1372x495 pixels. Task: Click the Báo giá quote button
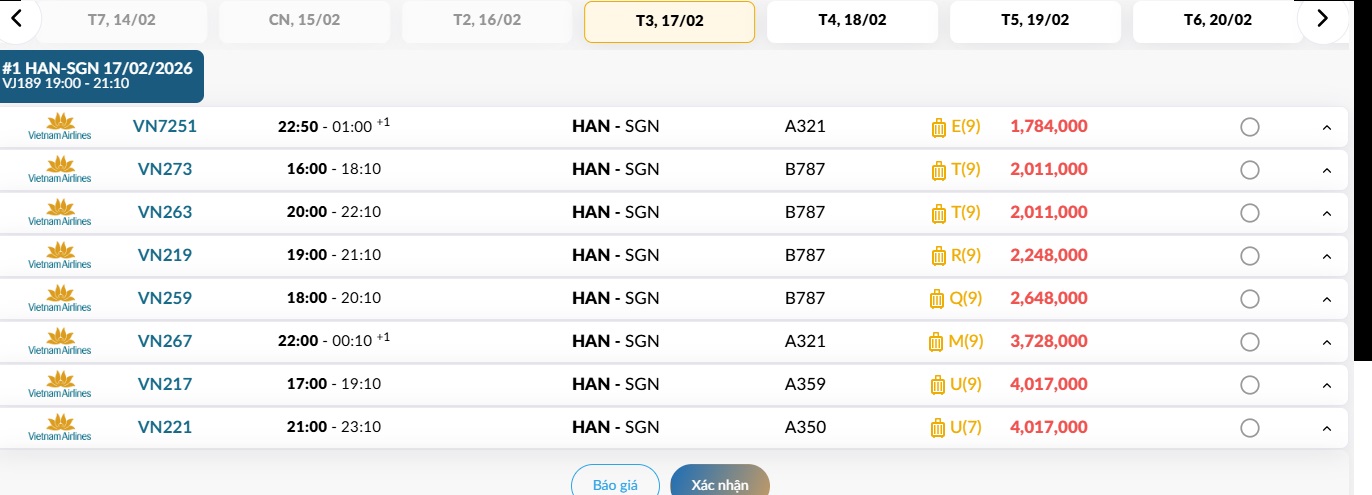coord(615,484)
